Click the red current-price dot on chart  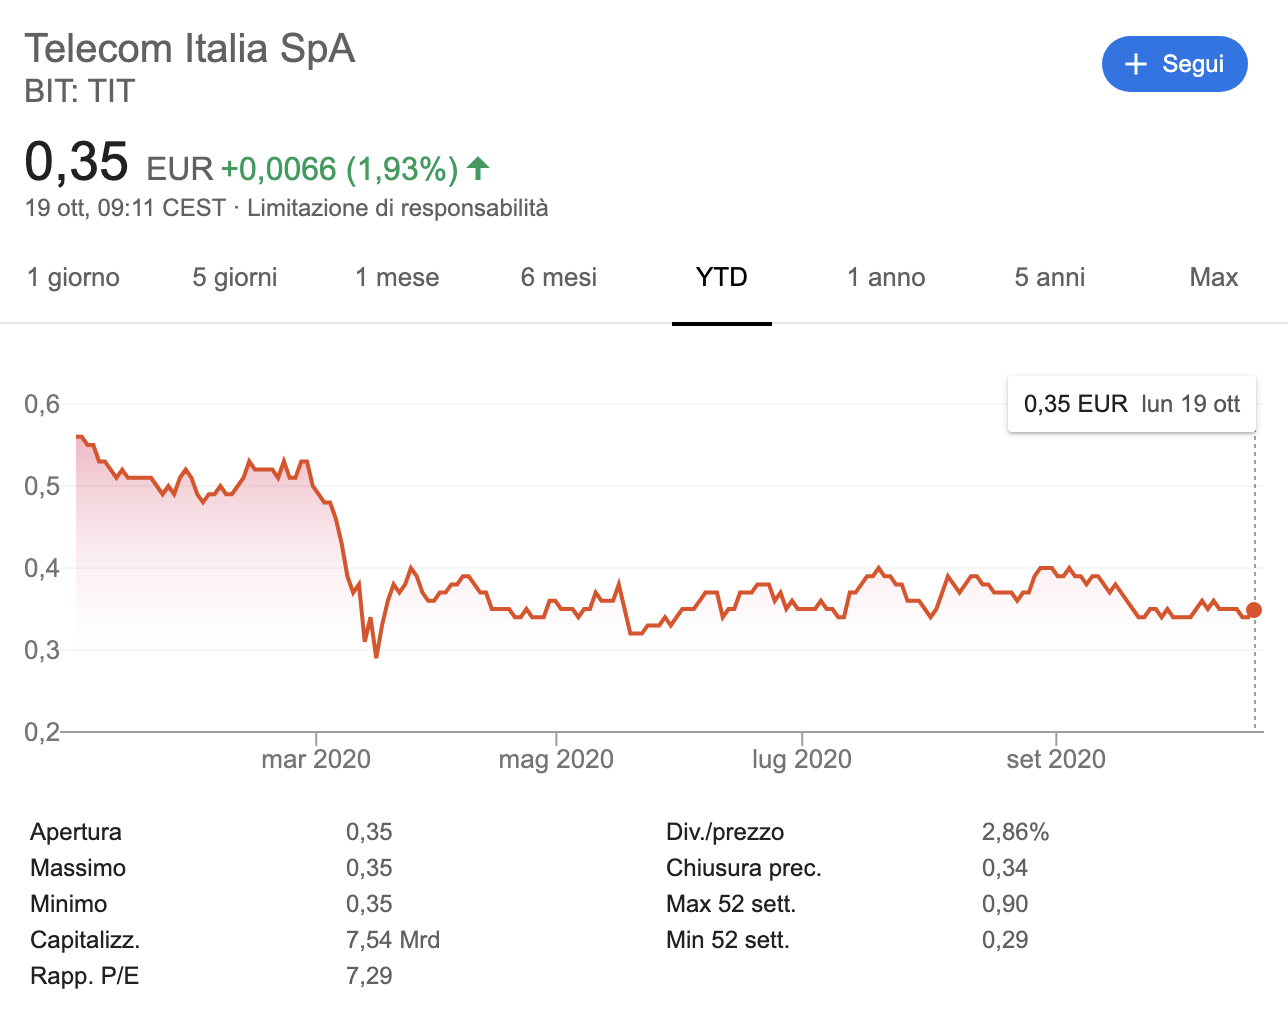tap(1254, 610)
